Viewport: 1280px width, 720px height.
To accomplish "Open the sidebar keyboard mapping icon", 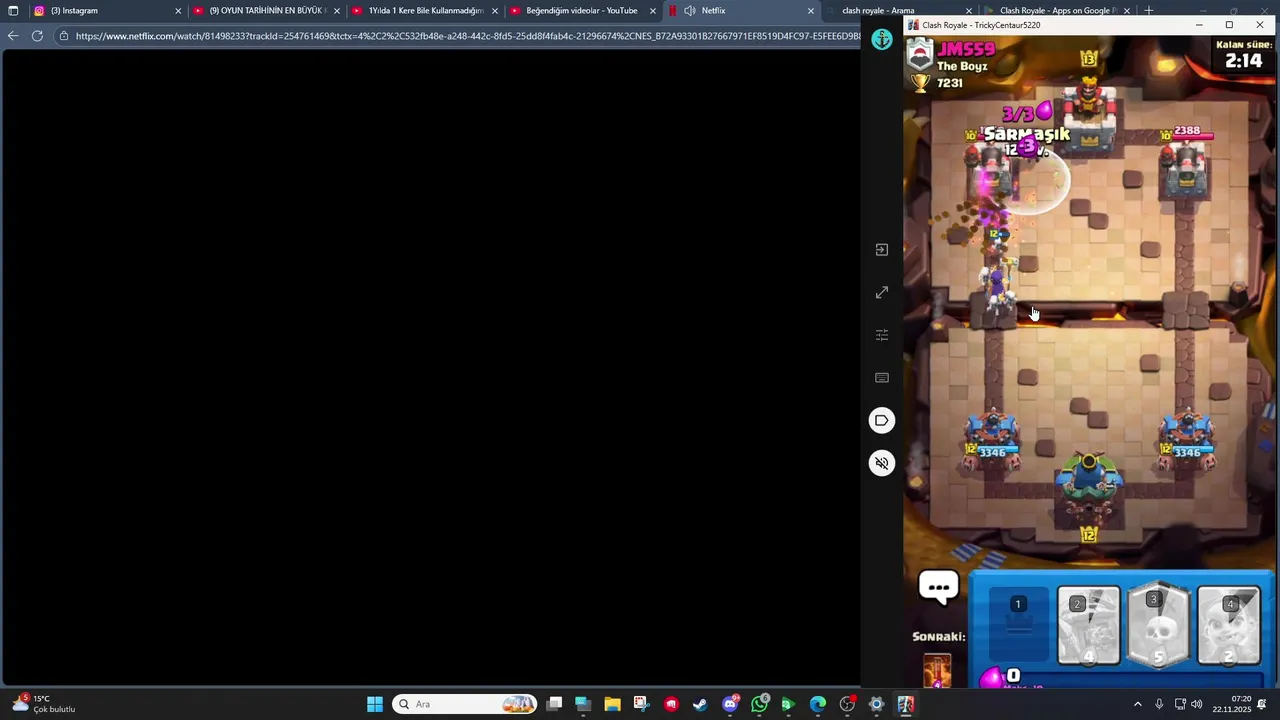I will (x=882, y=378).
